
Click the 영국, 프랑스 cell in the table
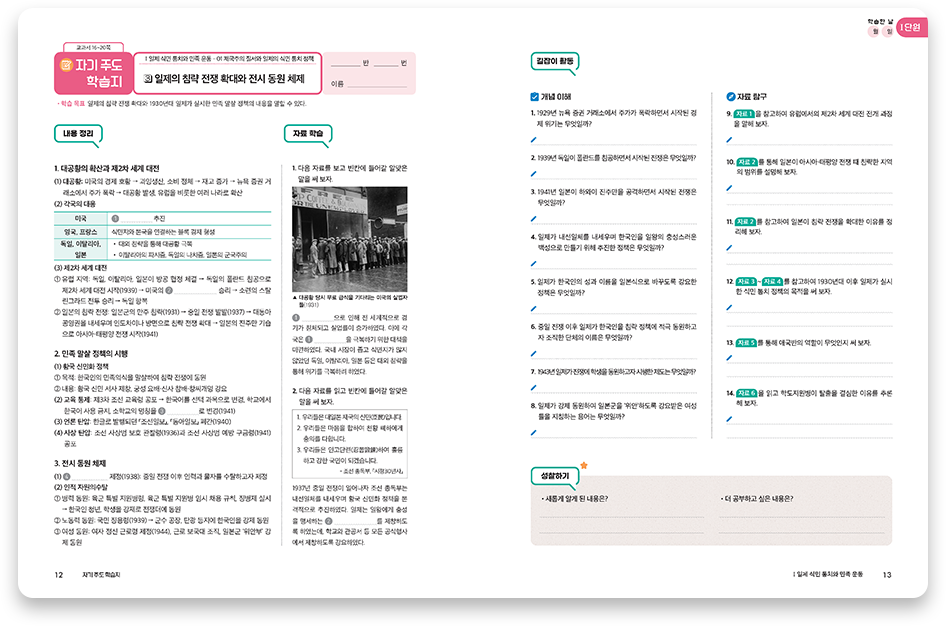pyautogui.click(x=81, y=232)
